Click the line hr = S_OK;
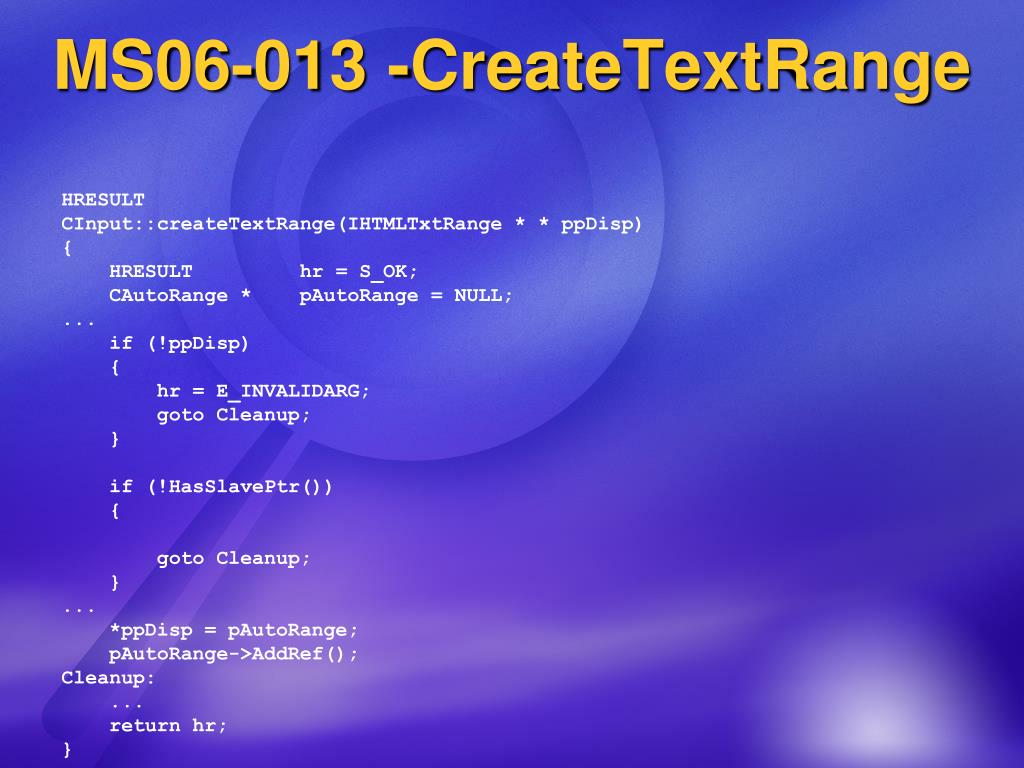 tap(358, 272)
